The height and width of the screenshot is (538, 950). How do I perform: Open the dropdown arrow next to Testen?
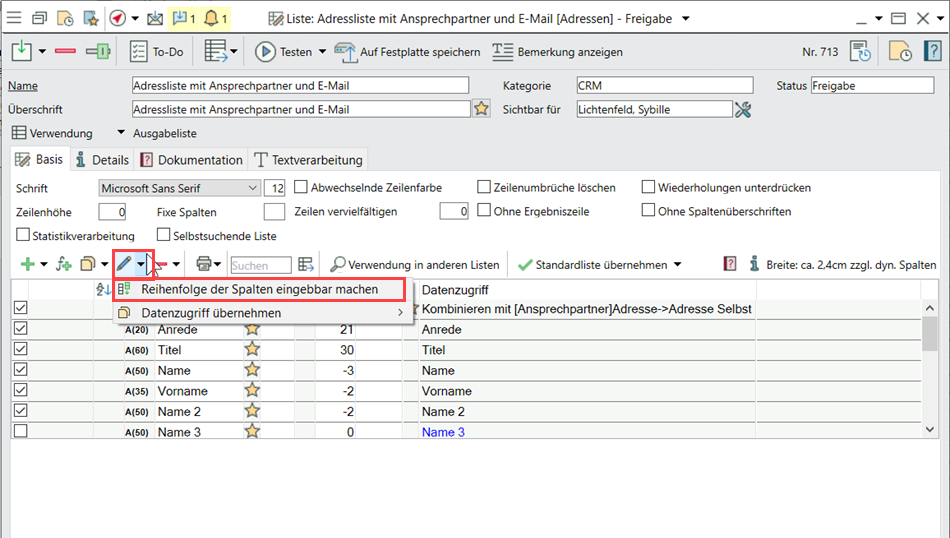point(322,52)
